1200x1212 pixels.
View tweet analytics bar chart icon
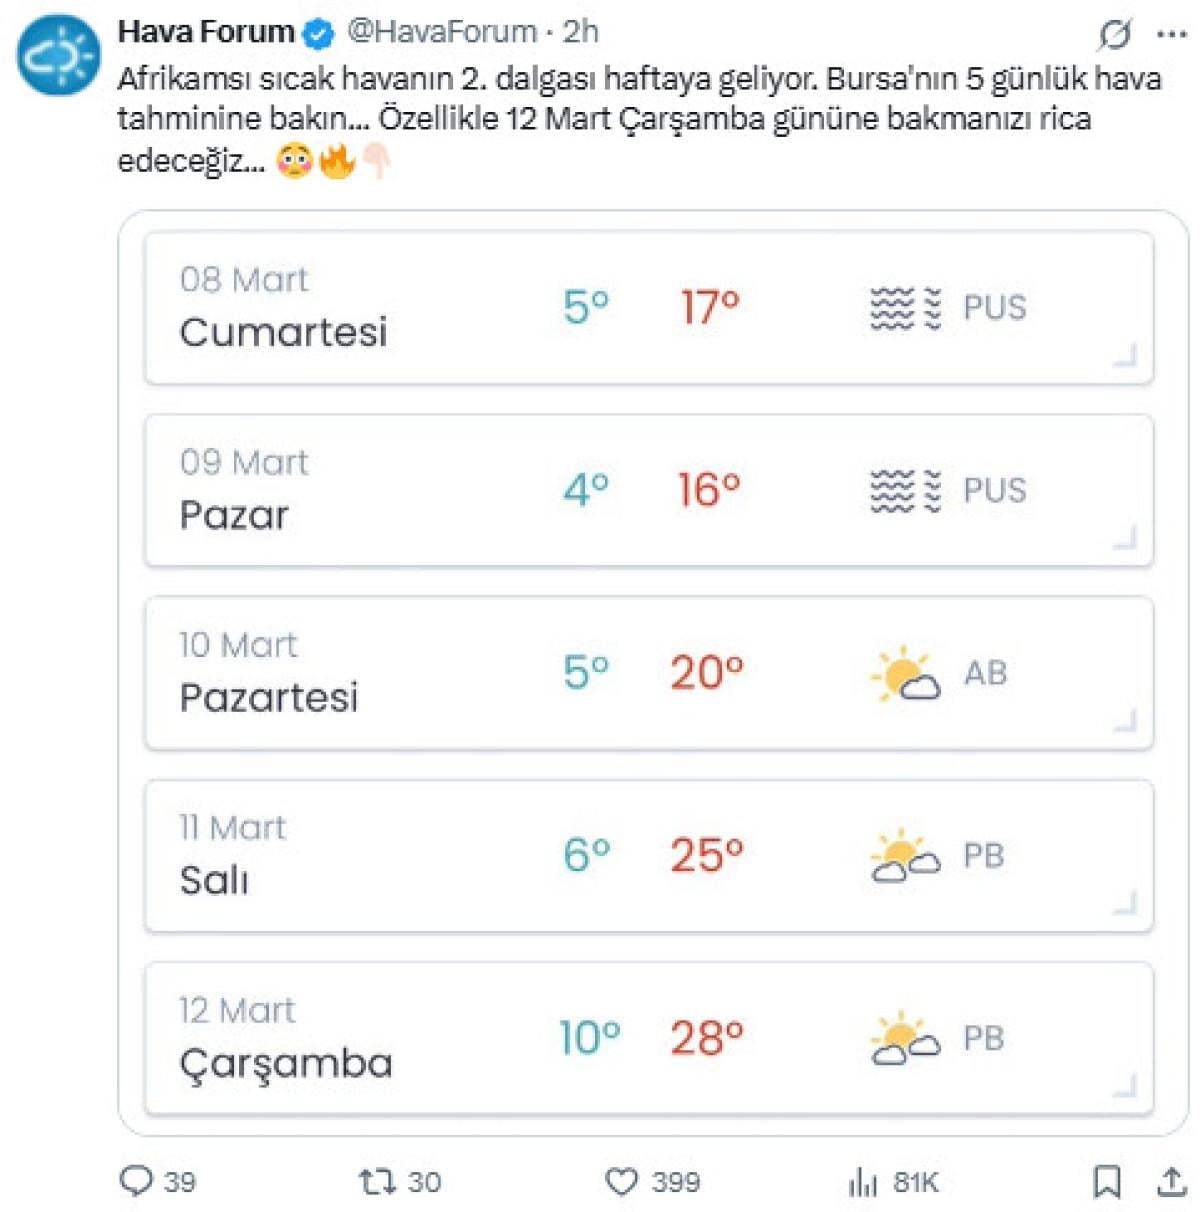[862, 1182]
